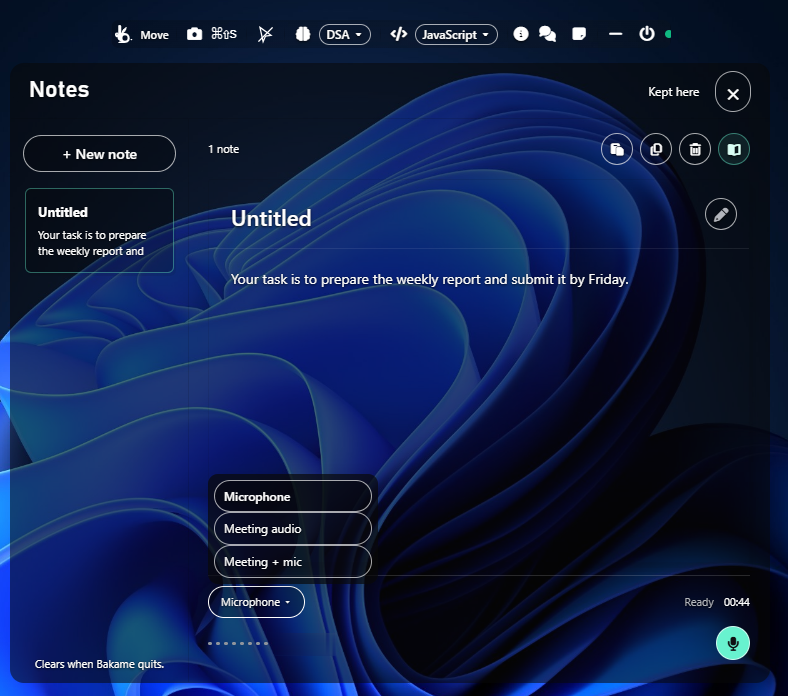
Task: Click the sticky note icon in toolbar
Action: pos(579,34)
